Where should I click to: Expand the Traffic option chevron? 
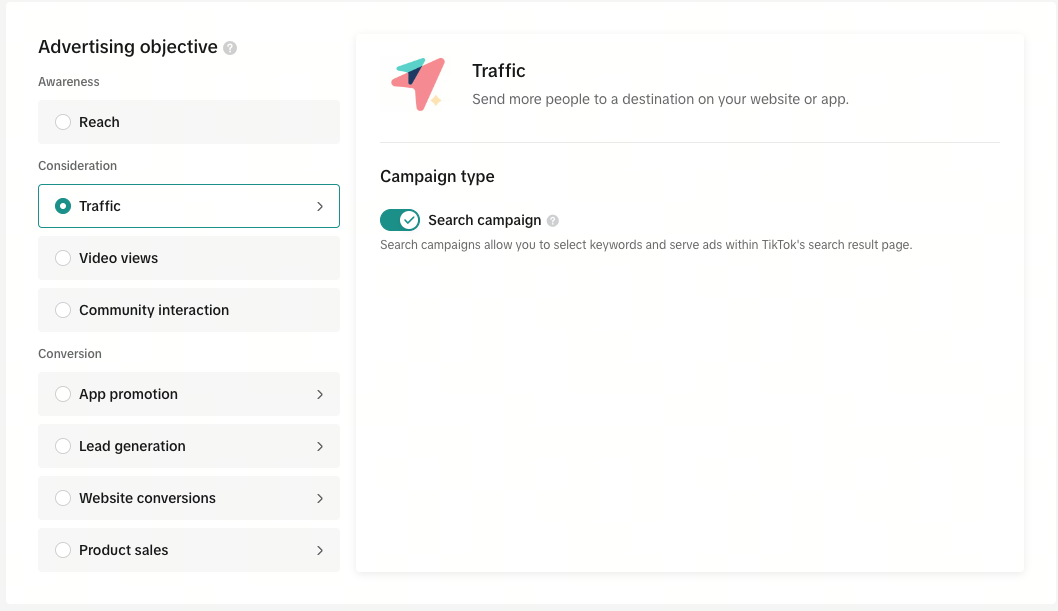point(320,206)
